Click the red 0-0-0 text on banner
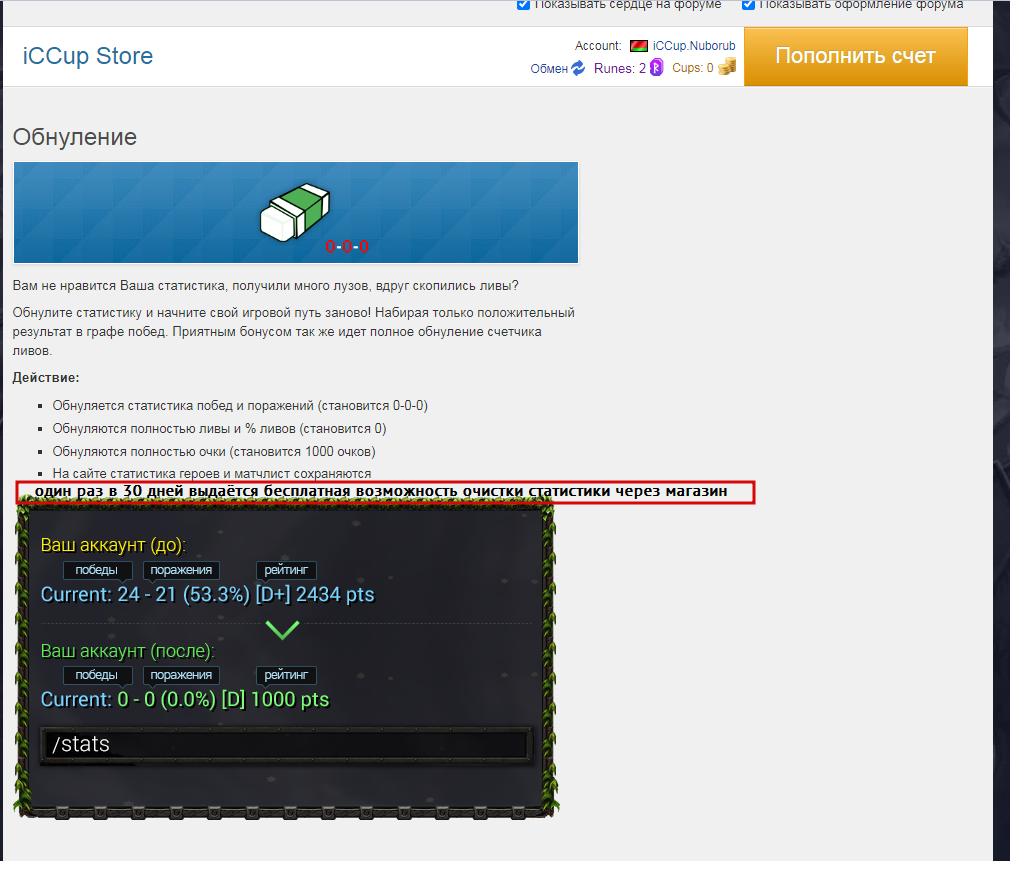The width and height of the screenshot is (1010, 892). tap(347, 247)
